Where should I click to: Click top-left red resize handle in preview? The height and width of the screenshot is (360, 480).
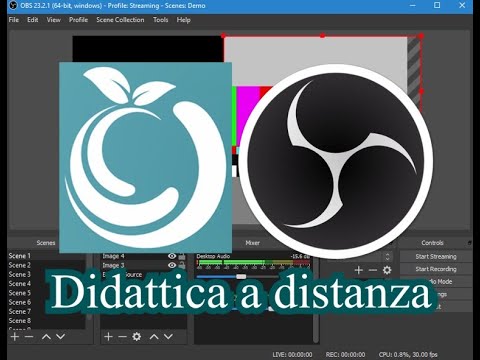click(224, 35)
